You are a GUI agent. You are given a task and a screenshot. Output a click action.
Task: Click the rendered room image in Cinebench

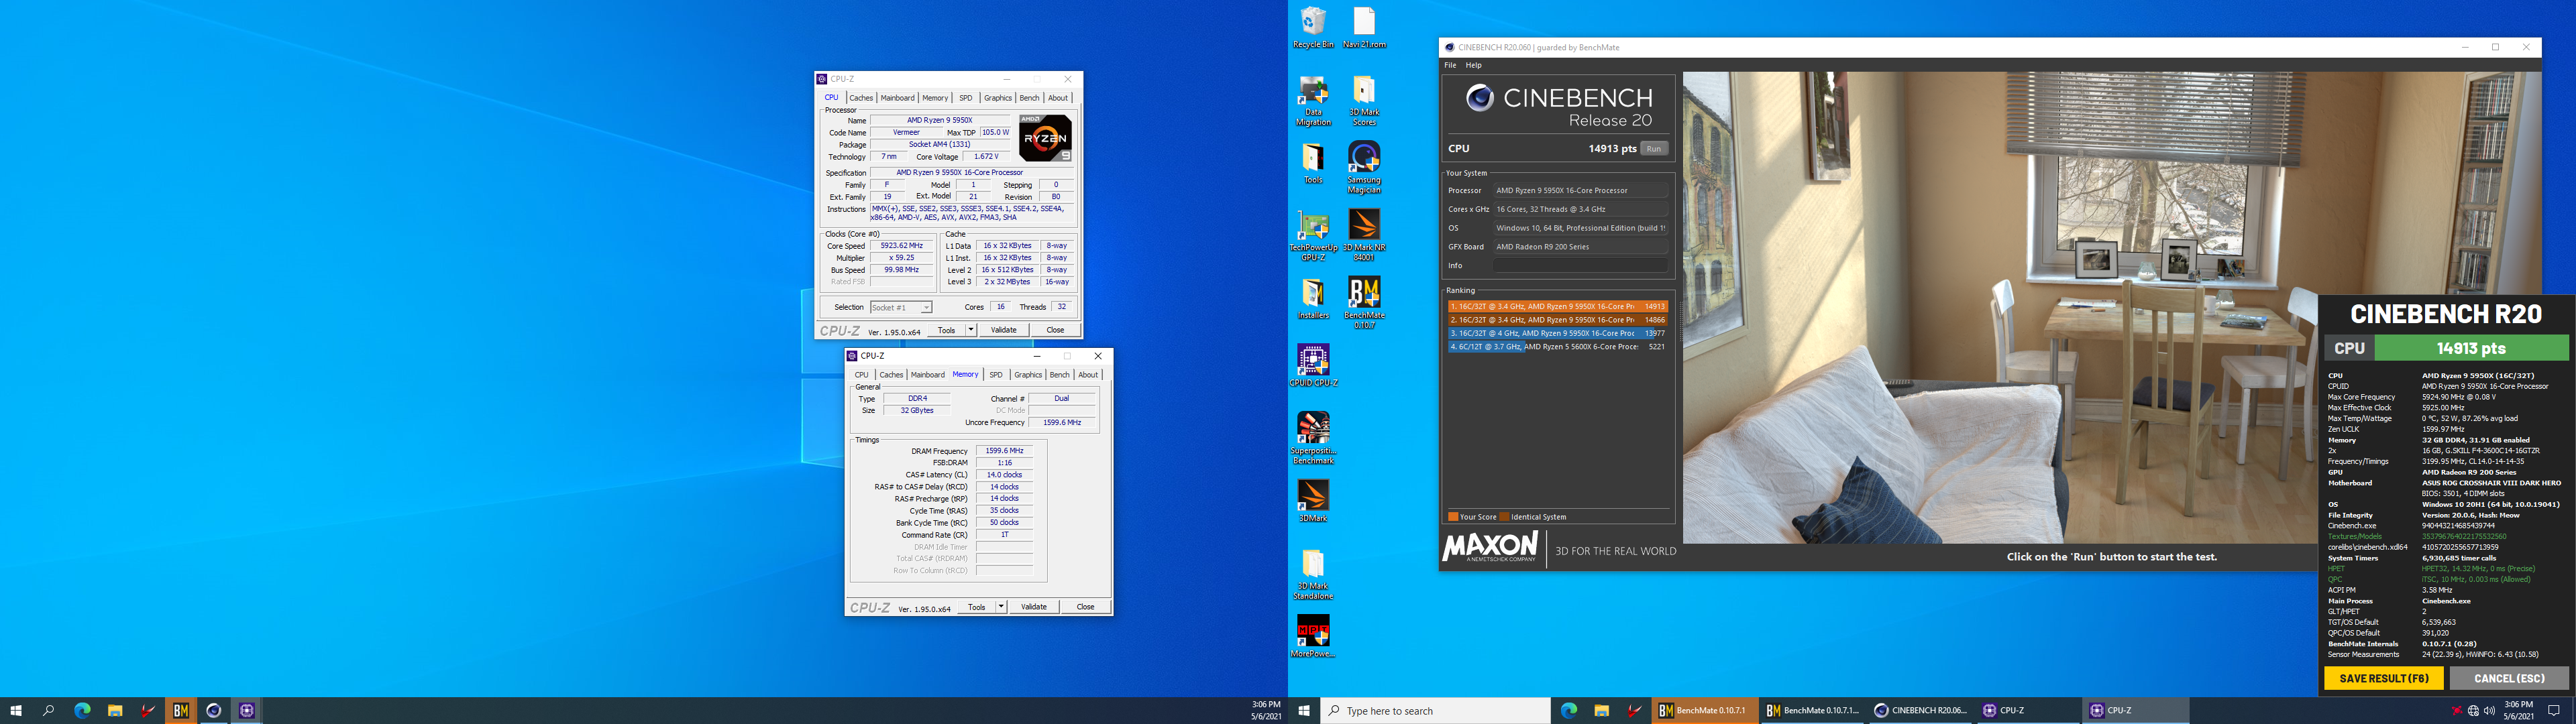click(2111, 307)
